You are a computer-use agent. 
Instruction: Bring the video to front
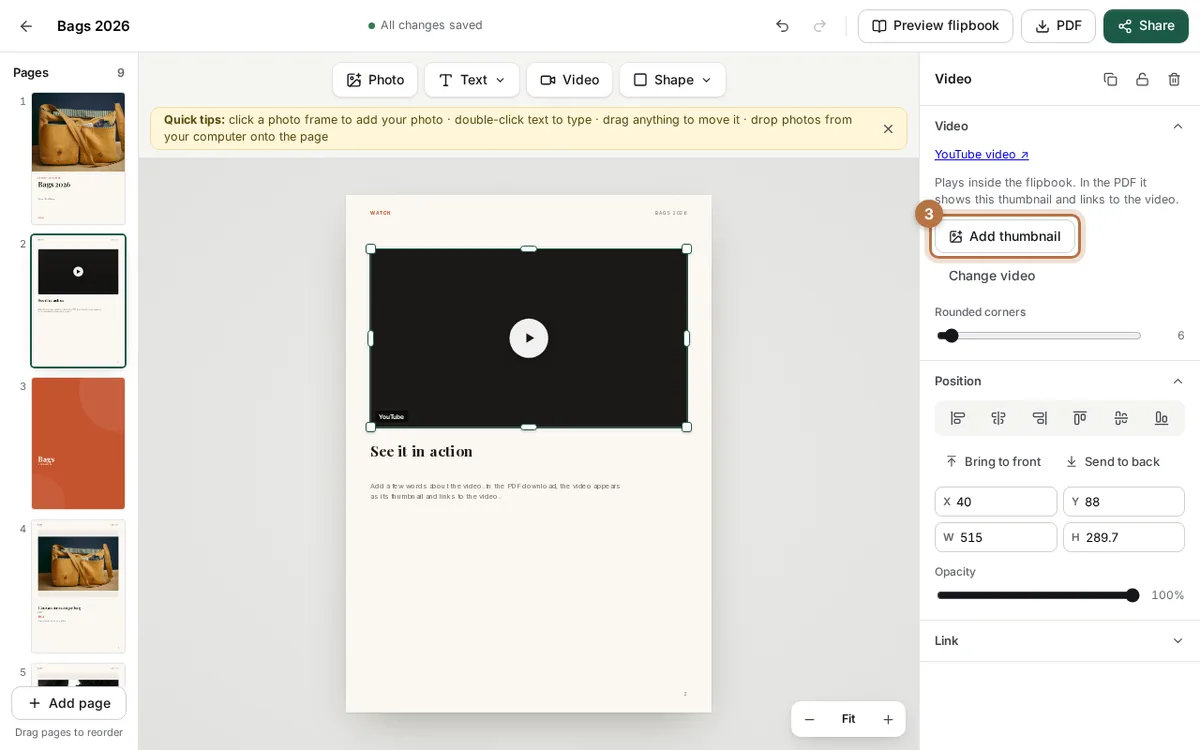tap(993, 461)
